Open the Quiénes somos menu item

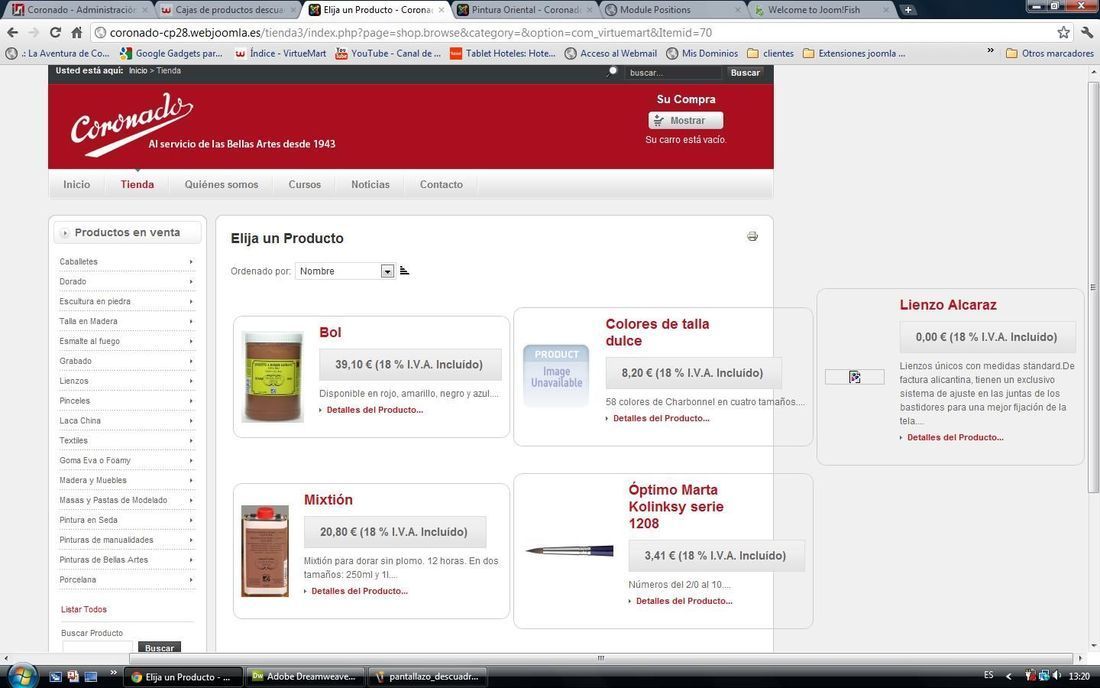click(x=221, y=184)
